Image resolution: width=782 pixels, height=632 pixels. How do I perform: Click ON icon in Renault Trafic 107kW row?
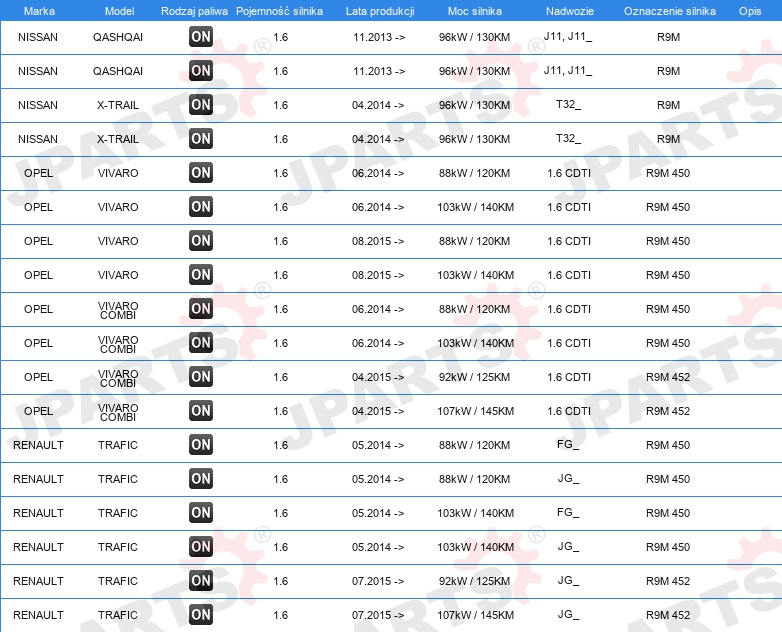tap(201, 615)
